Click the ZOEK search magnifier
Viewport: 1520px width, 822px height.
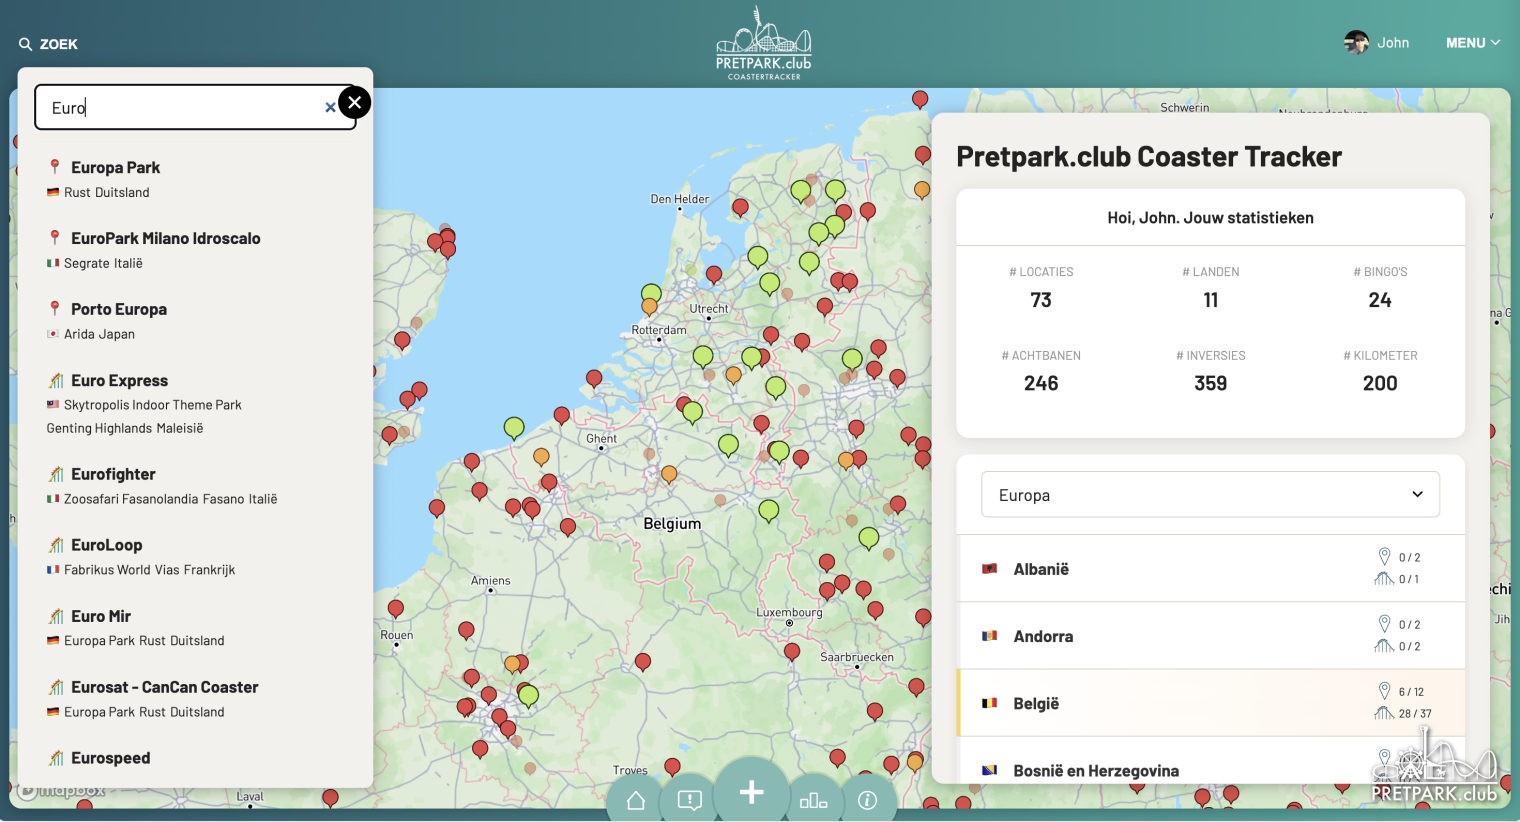pos(26,44)
